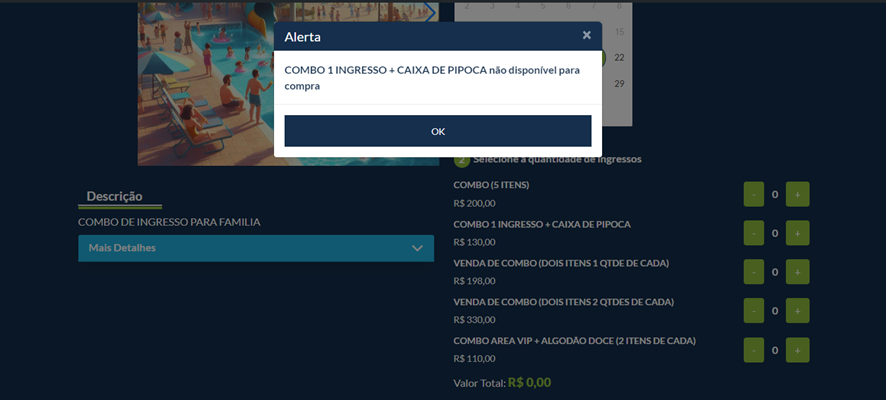Select the Descrição tab

115,196
